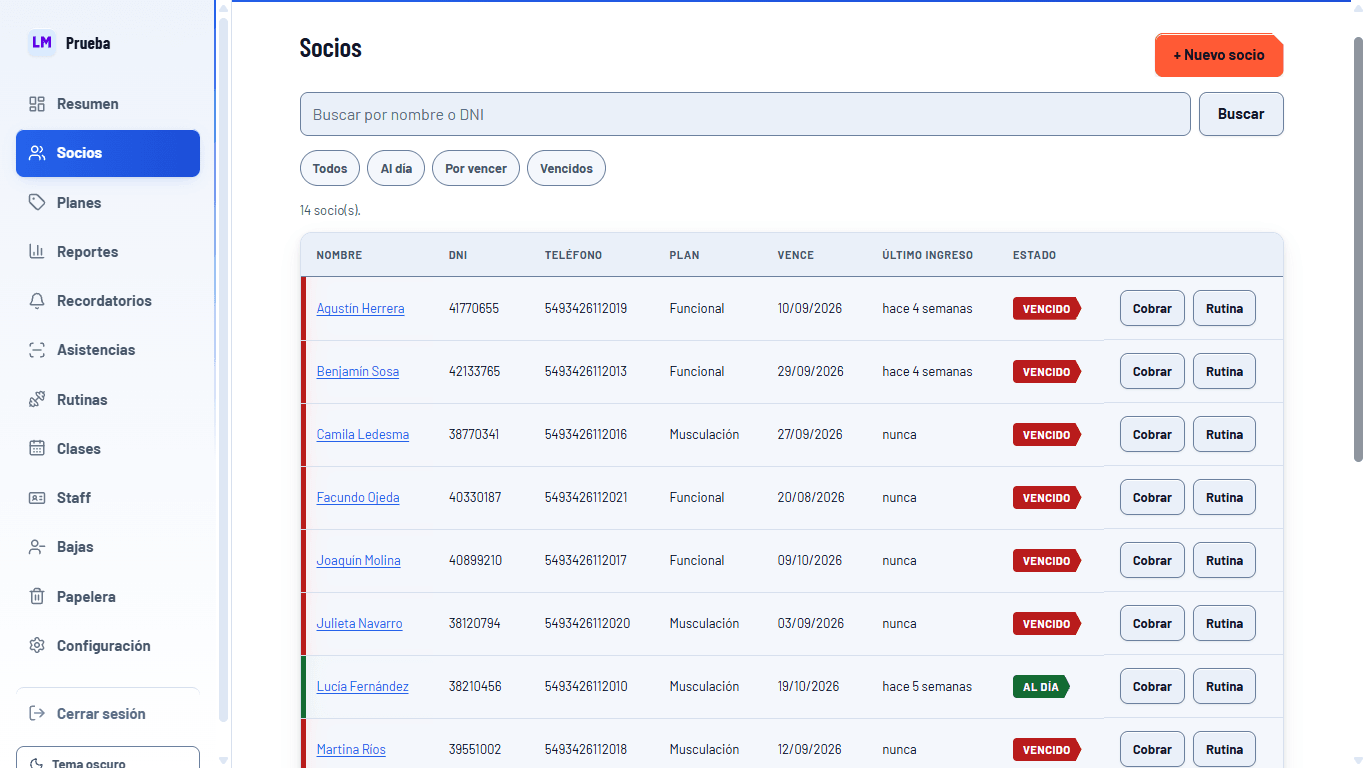
Task: Focus the name or DNI search field
Action: point(745,114)
